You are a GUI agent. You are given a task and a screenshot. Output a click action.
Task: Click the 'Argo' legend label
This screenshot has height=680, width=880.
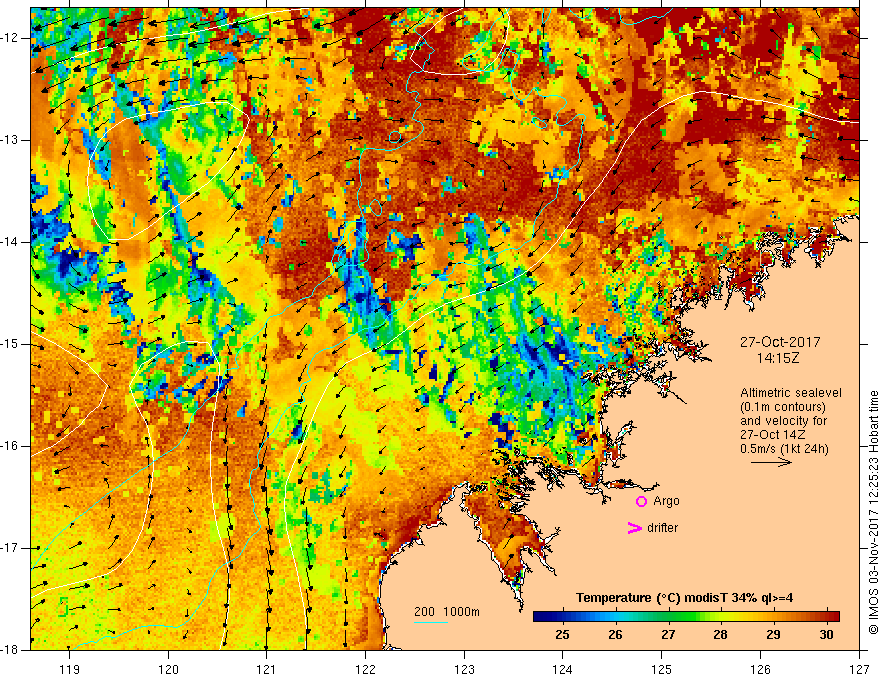(x=666, y=501)
